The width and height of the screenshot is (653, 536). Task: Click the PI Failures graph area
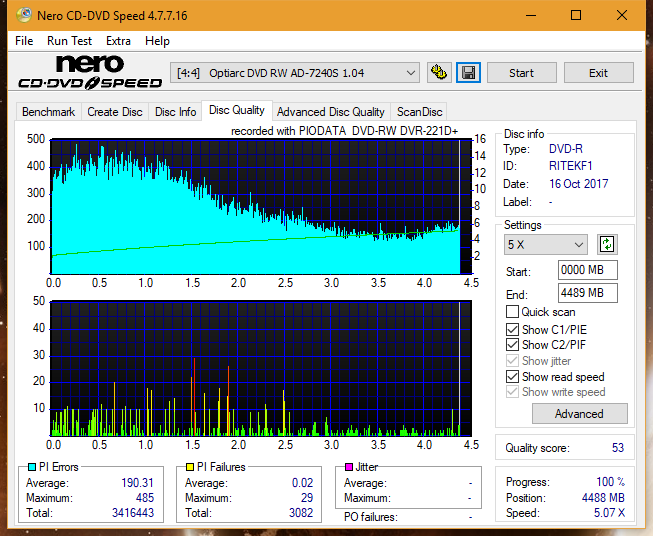pyautogui.click(x=261, y=368)
